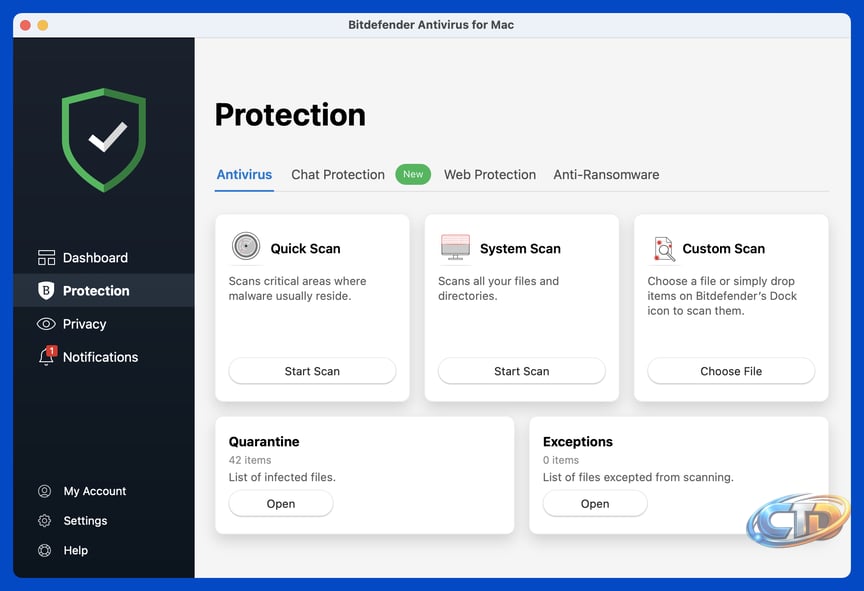Click the Protection page heading

point(290,115)
